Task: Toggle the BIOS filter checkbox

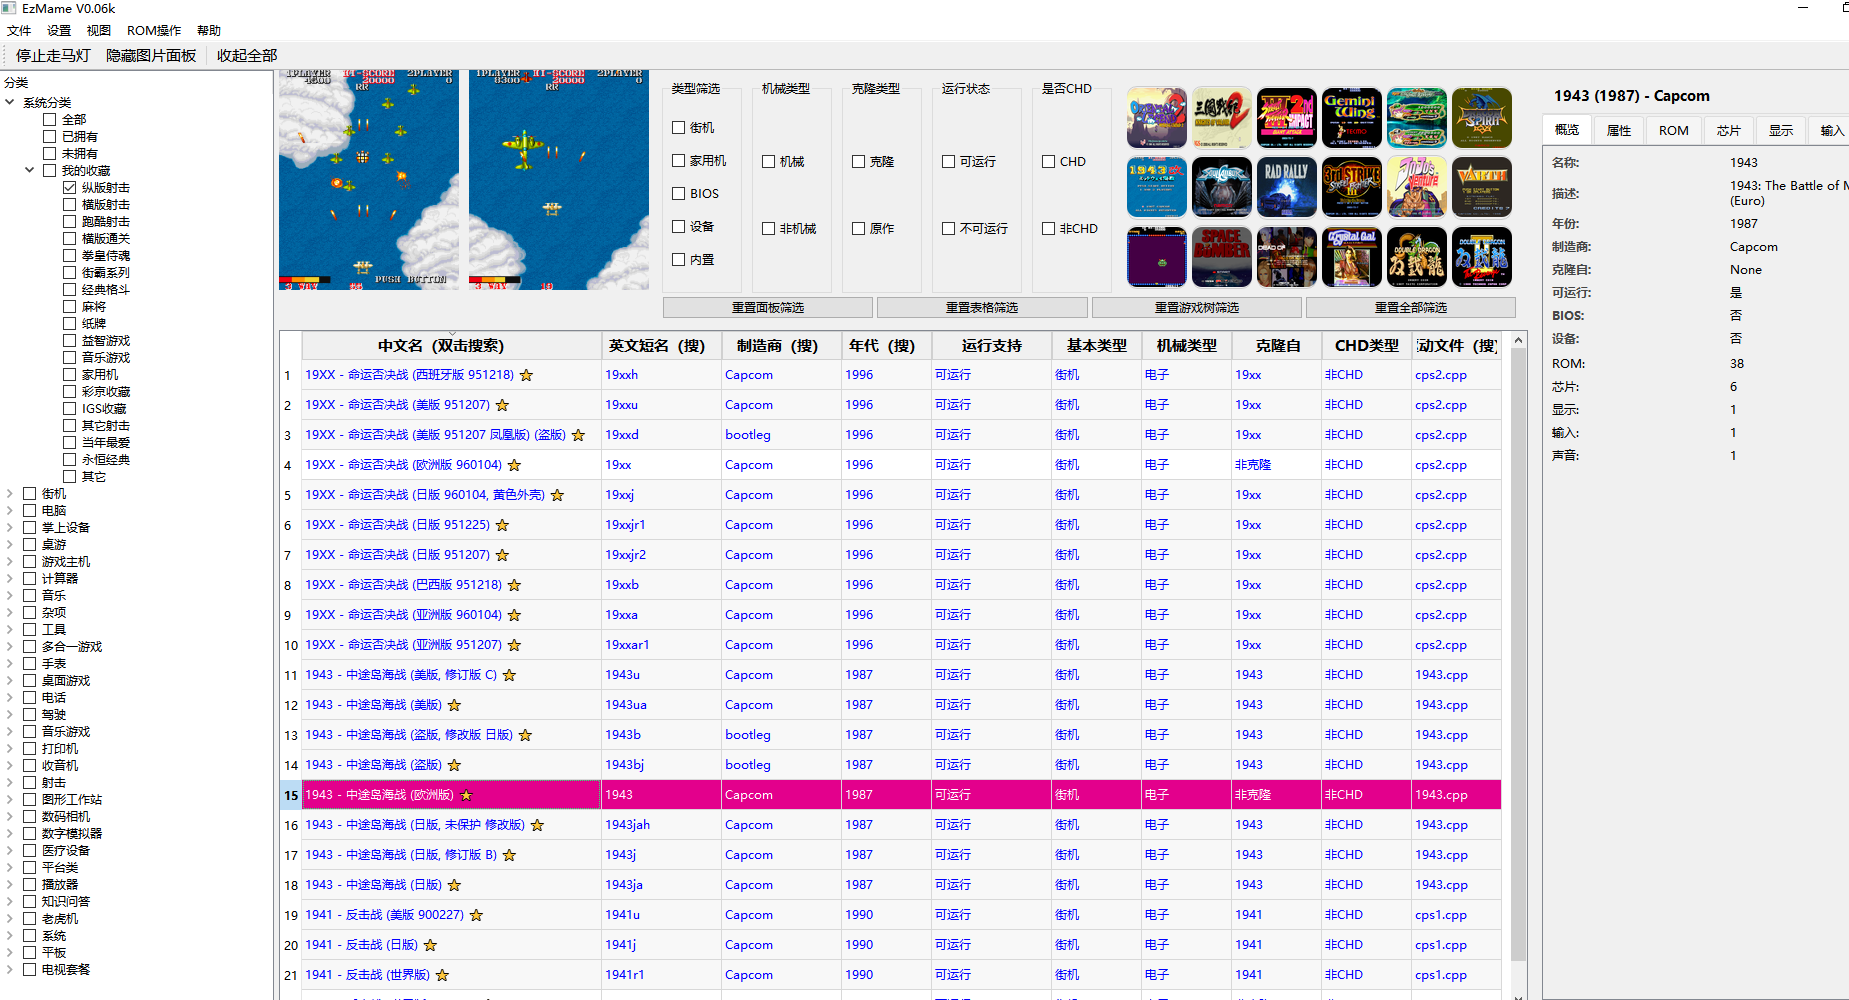Action: pos(679,193)
